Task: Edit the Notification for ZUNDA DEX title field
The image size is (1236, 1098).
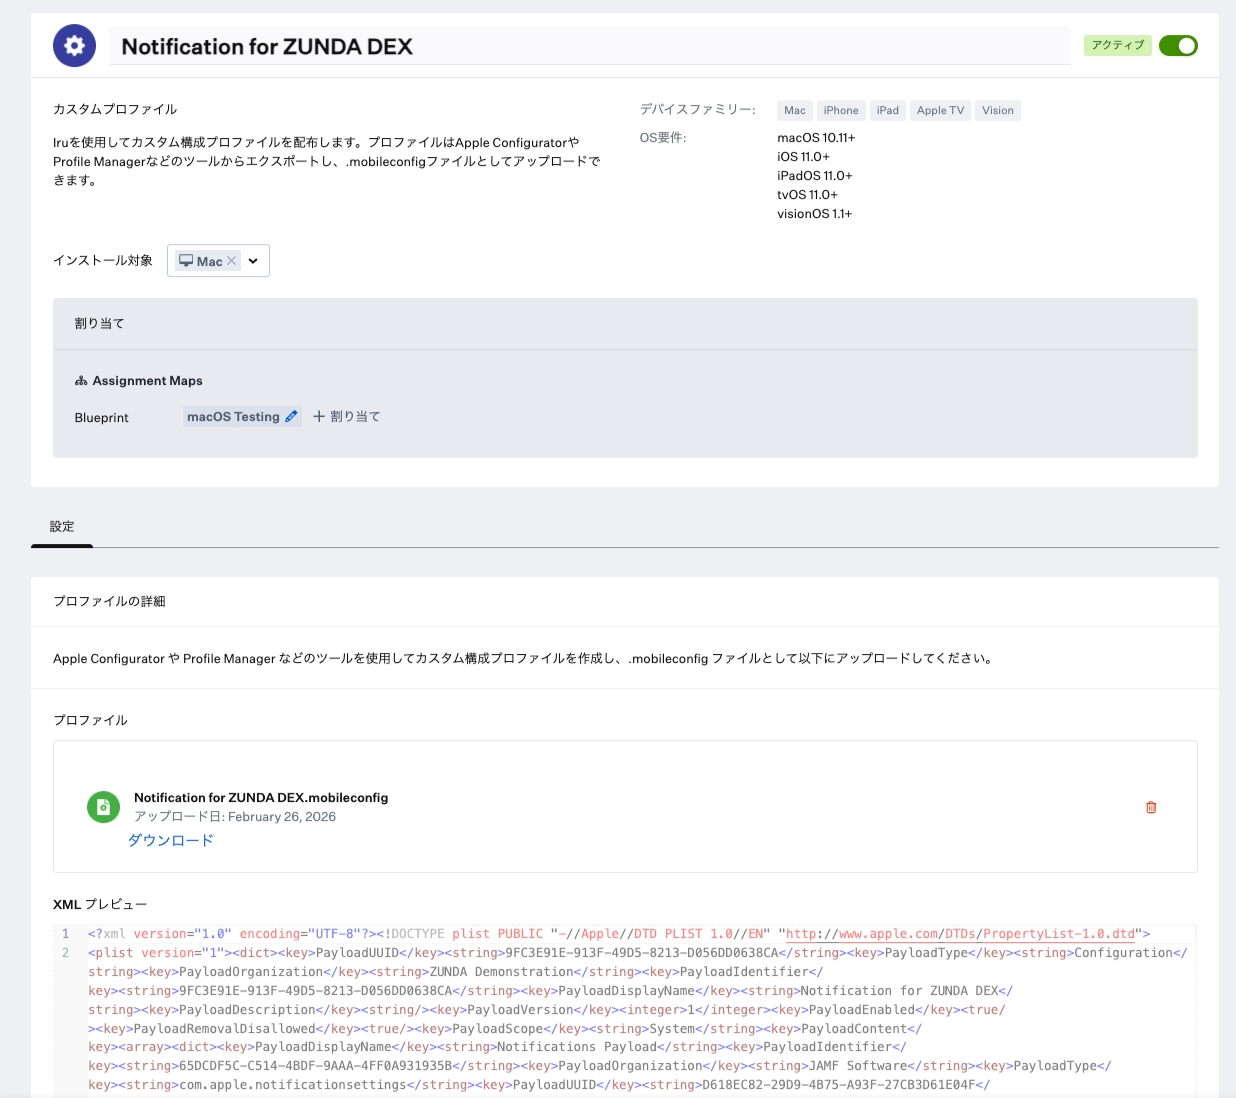Action: (590, 47)
